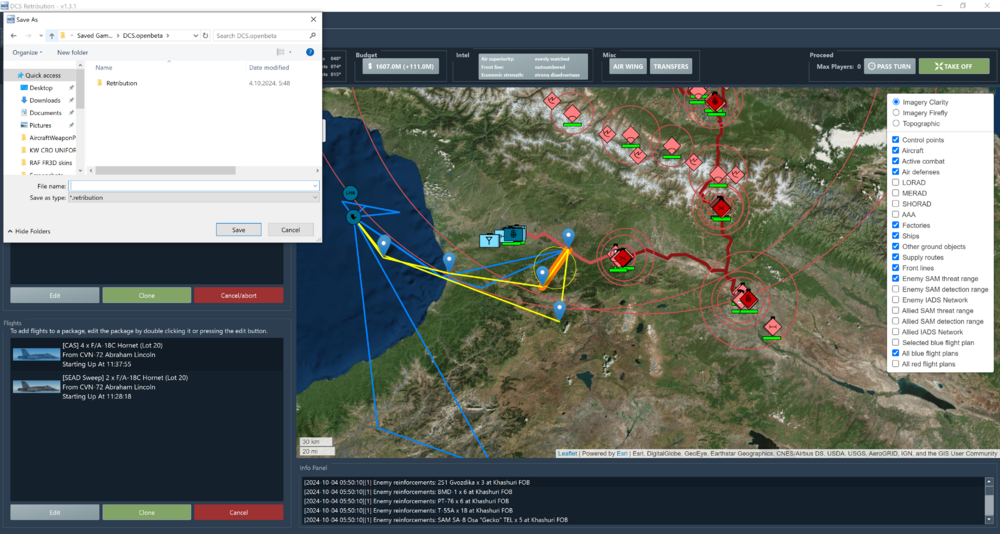Click the change view icon in Save As toolbar

pyautogui.click(x=281, y=52)
